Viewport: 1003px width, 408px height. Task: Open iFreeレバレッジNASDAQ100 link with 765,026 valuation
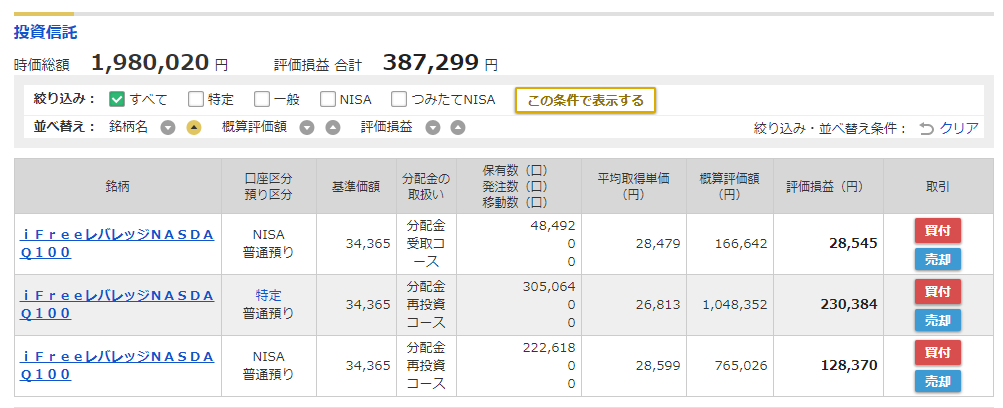tap(117, 365)
